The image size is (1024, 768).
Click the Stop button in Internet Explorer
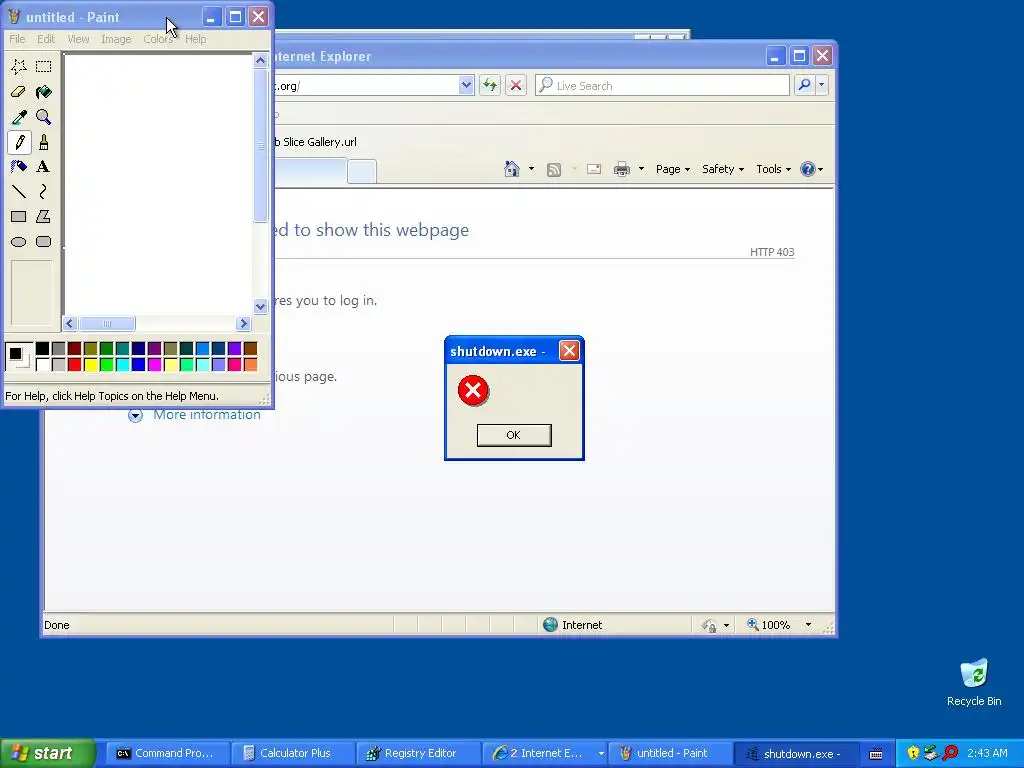pyautogui.click(x=516, y=85)
